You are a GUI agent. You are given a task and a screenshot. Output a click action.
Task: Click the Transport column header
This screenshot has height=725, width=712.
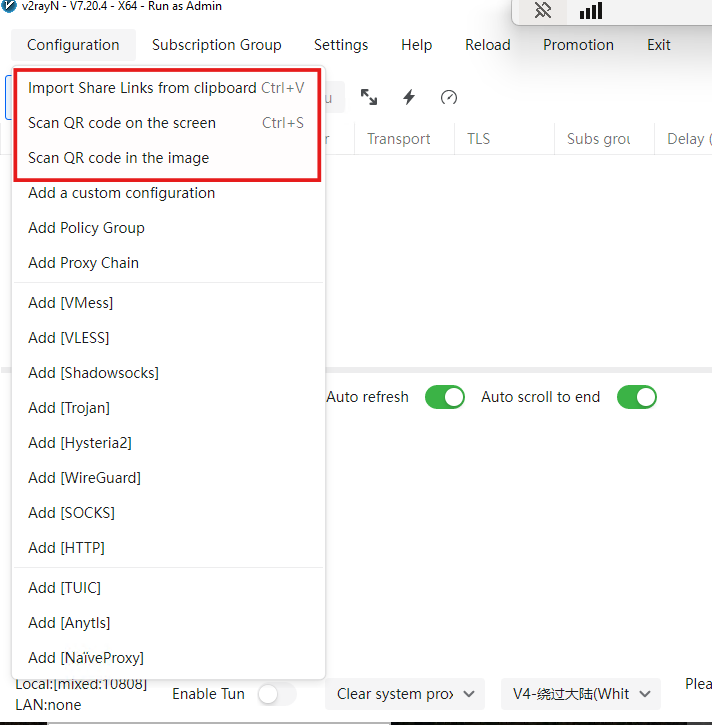click(398, 139)
